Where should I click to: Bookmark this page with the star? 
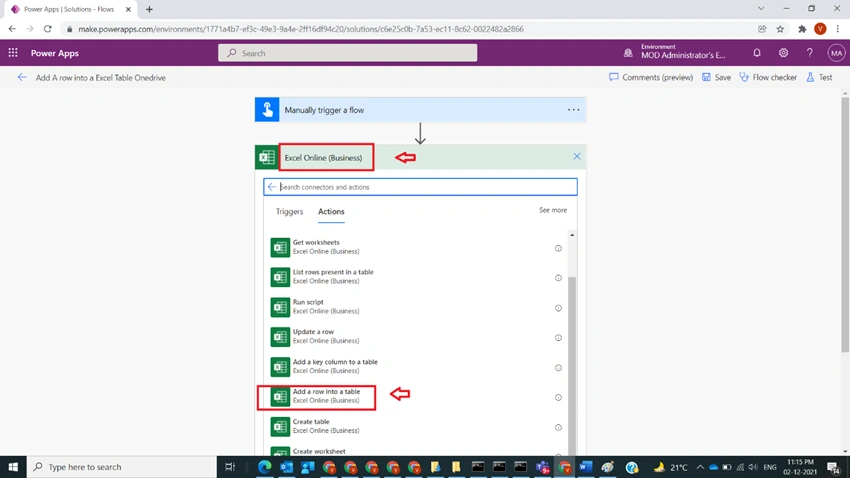(780, 29)
